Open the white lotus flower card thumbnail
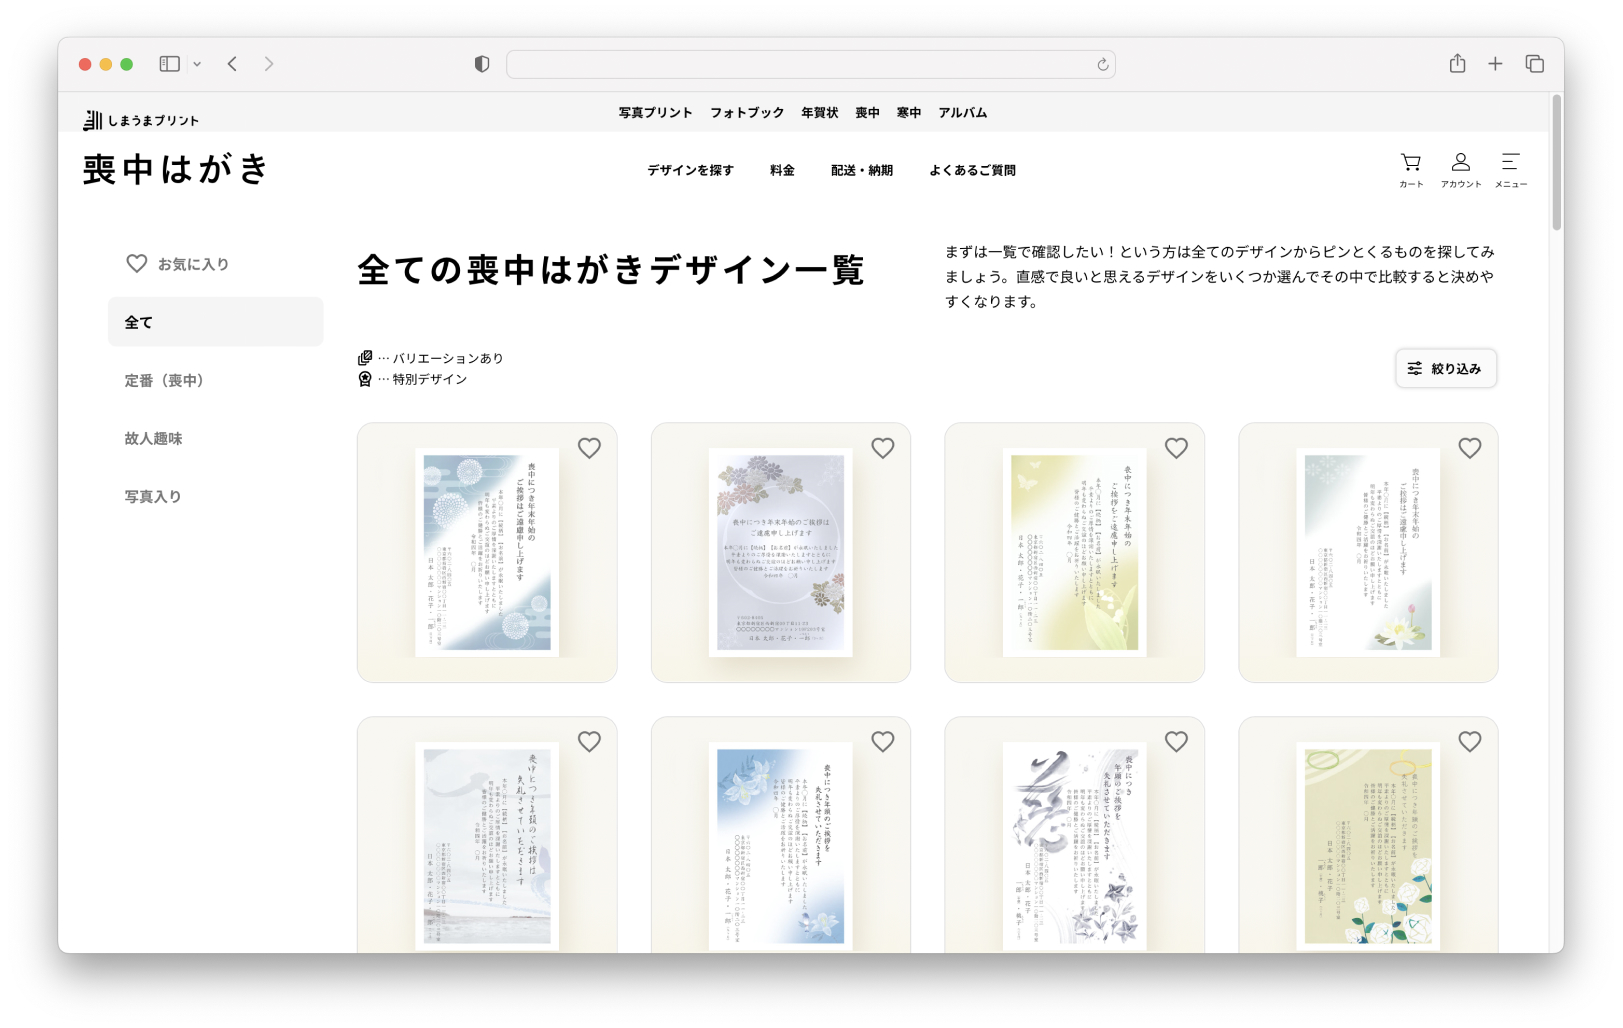Viewport: 1623px width, 1028px height. tap(1367, 552)
